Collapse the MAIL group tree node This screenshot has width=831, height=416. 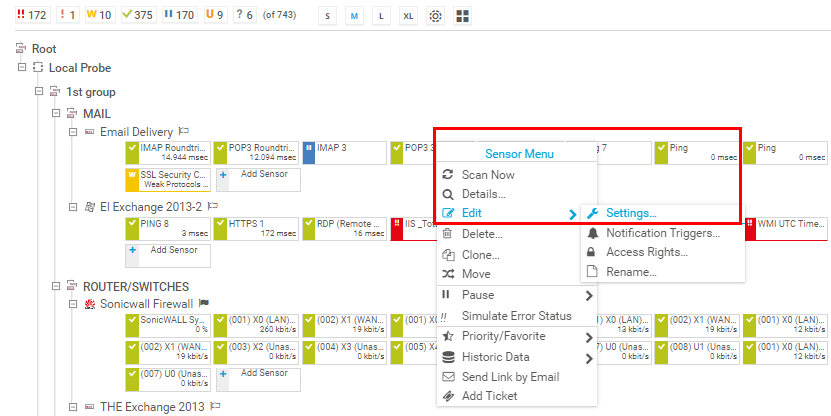coord(56,113)
